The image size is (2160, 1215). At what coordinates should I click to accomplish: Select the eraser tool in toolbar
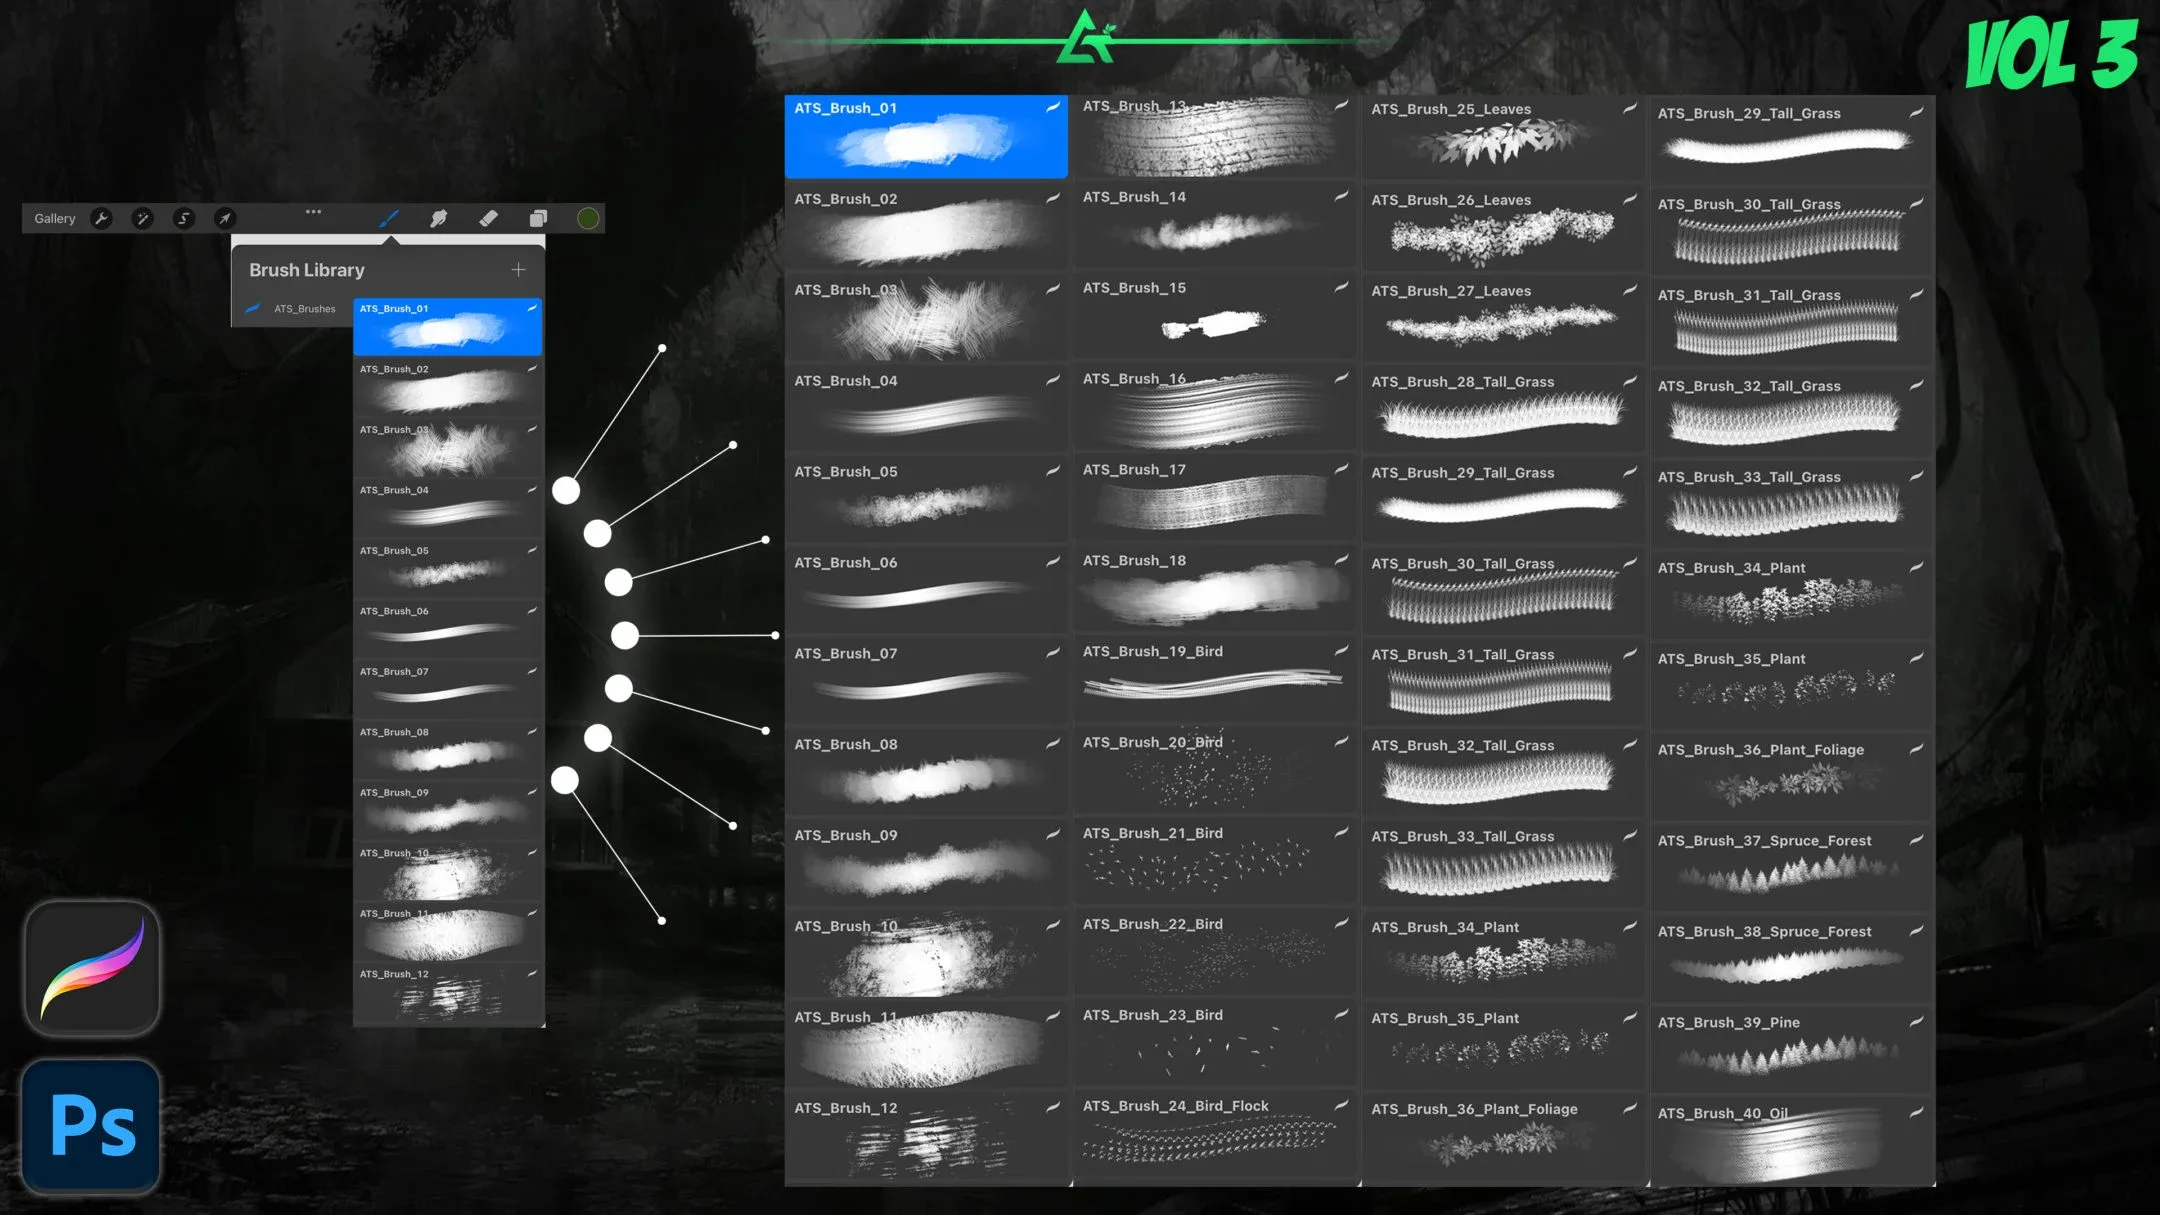tap(487, 218)
